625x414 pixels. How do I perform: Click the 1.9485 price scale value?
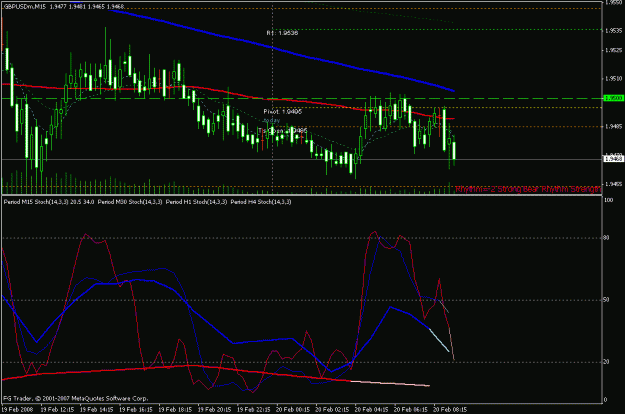pos(613,127)
